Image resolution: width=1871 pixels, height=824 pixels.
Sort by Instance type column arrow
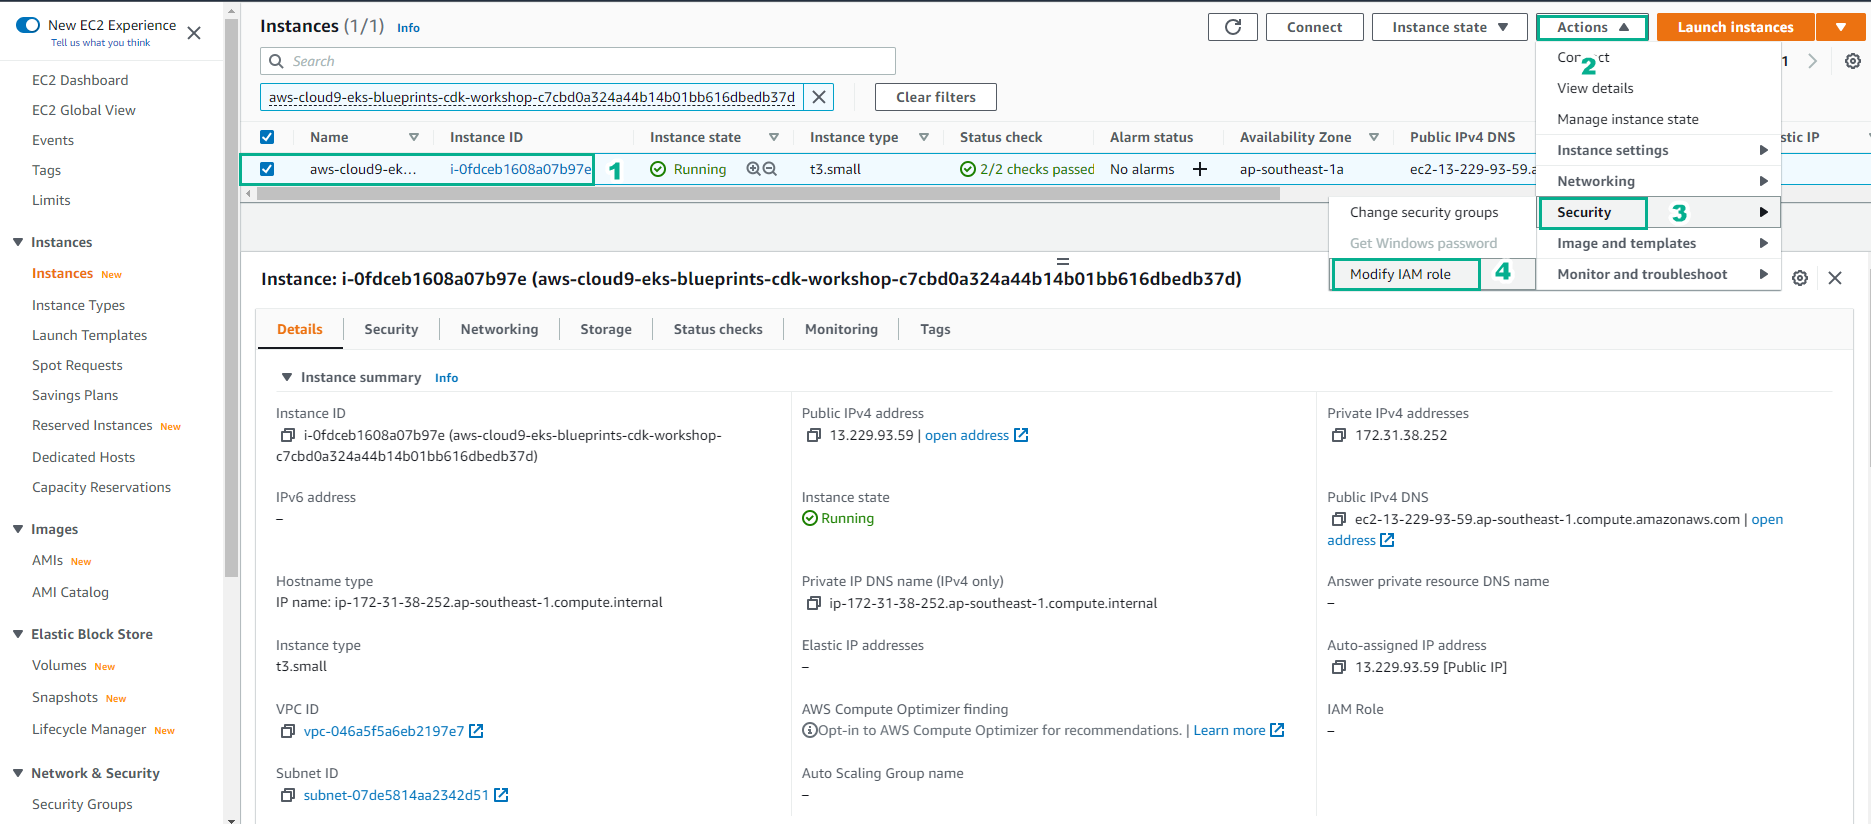point(924,137)
